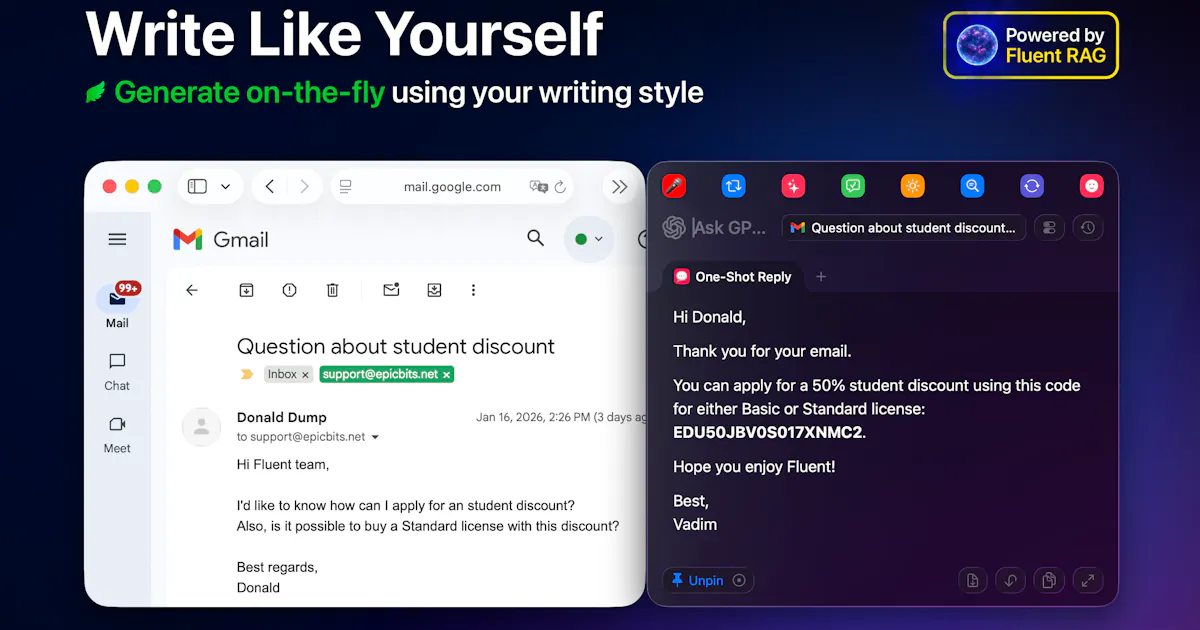The height and width of the screenshot is (630, 1200).
Task: Click the undo arrow icon in Fluent
Action: point(1011,580)
